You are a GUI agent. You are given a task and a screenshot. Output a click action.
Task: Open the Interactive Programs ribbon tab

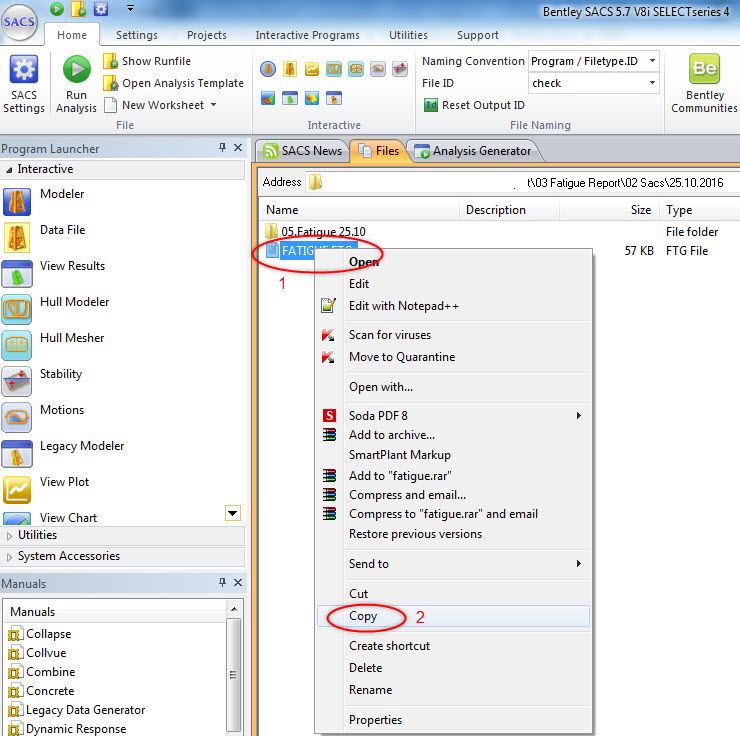pyautogui.click(x=308, y=35)
